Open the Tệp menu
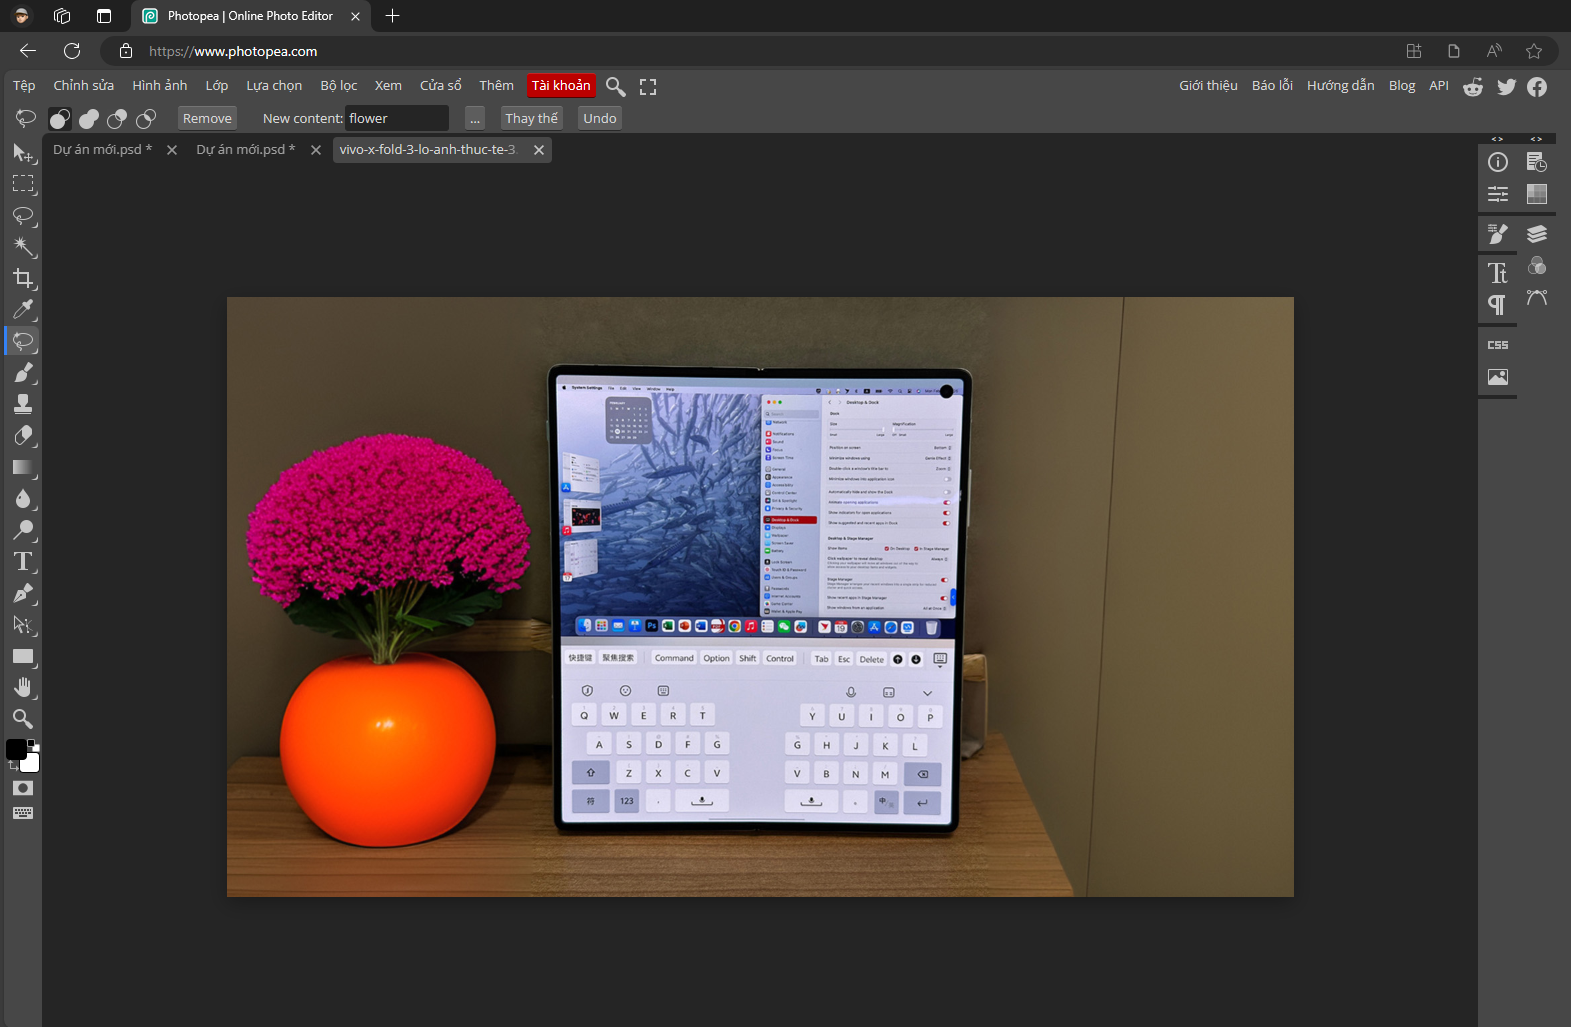 pyautogui.click(x=24, y=86)
